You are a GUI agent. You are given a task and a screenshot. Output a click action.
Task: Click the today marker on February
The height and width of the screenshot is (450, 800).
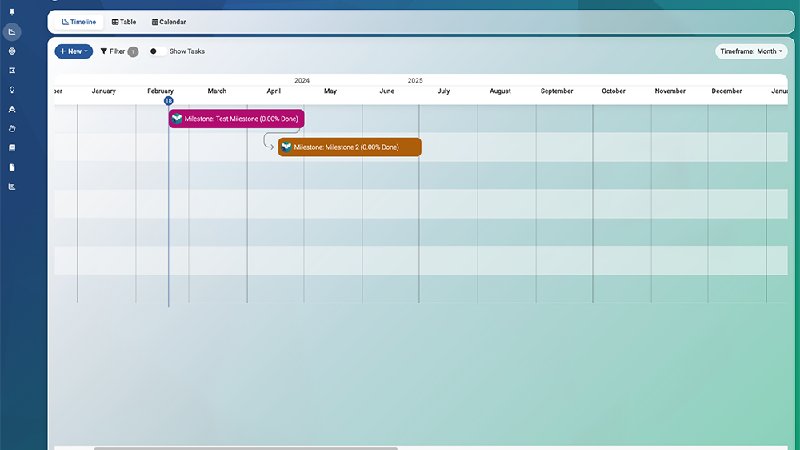click(x=168, y=101)
